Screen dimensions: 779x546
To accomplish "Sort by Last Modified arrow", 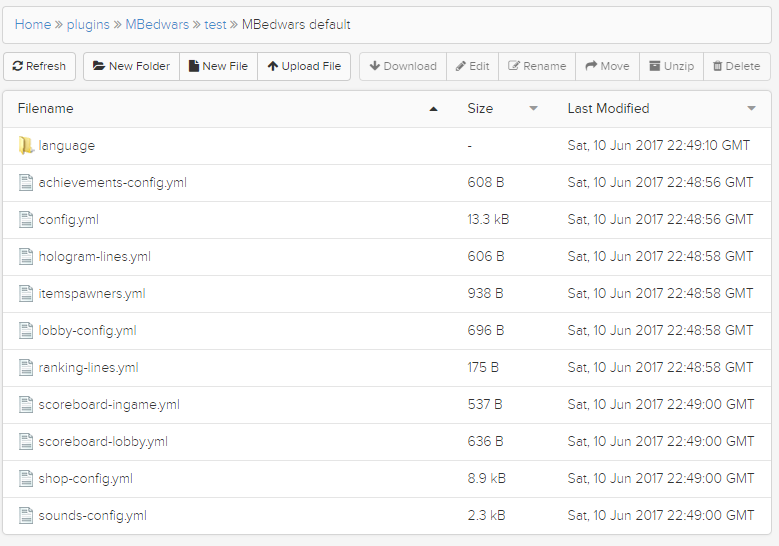I will point(752,108).
